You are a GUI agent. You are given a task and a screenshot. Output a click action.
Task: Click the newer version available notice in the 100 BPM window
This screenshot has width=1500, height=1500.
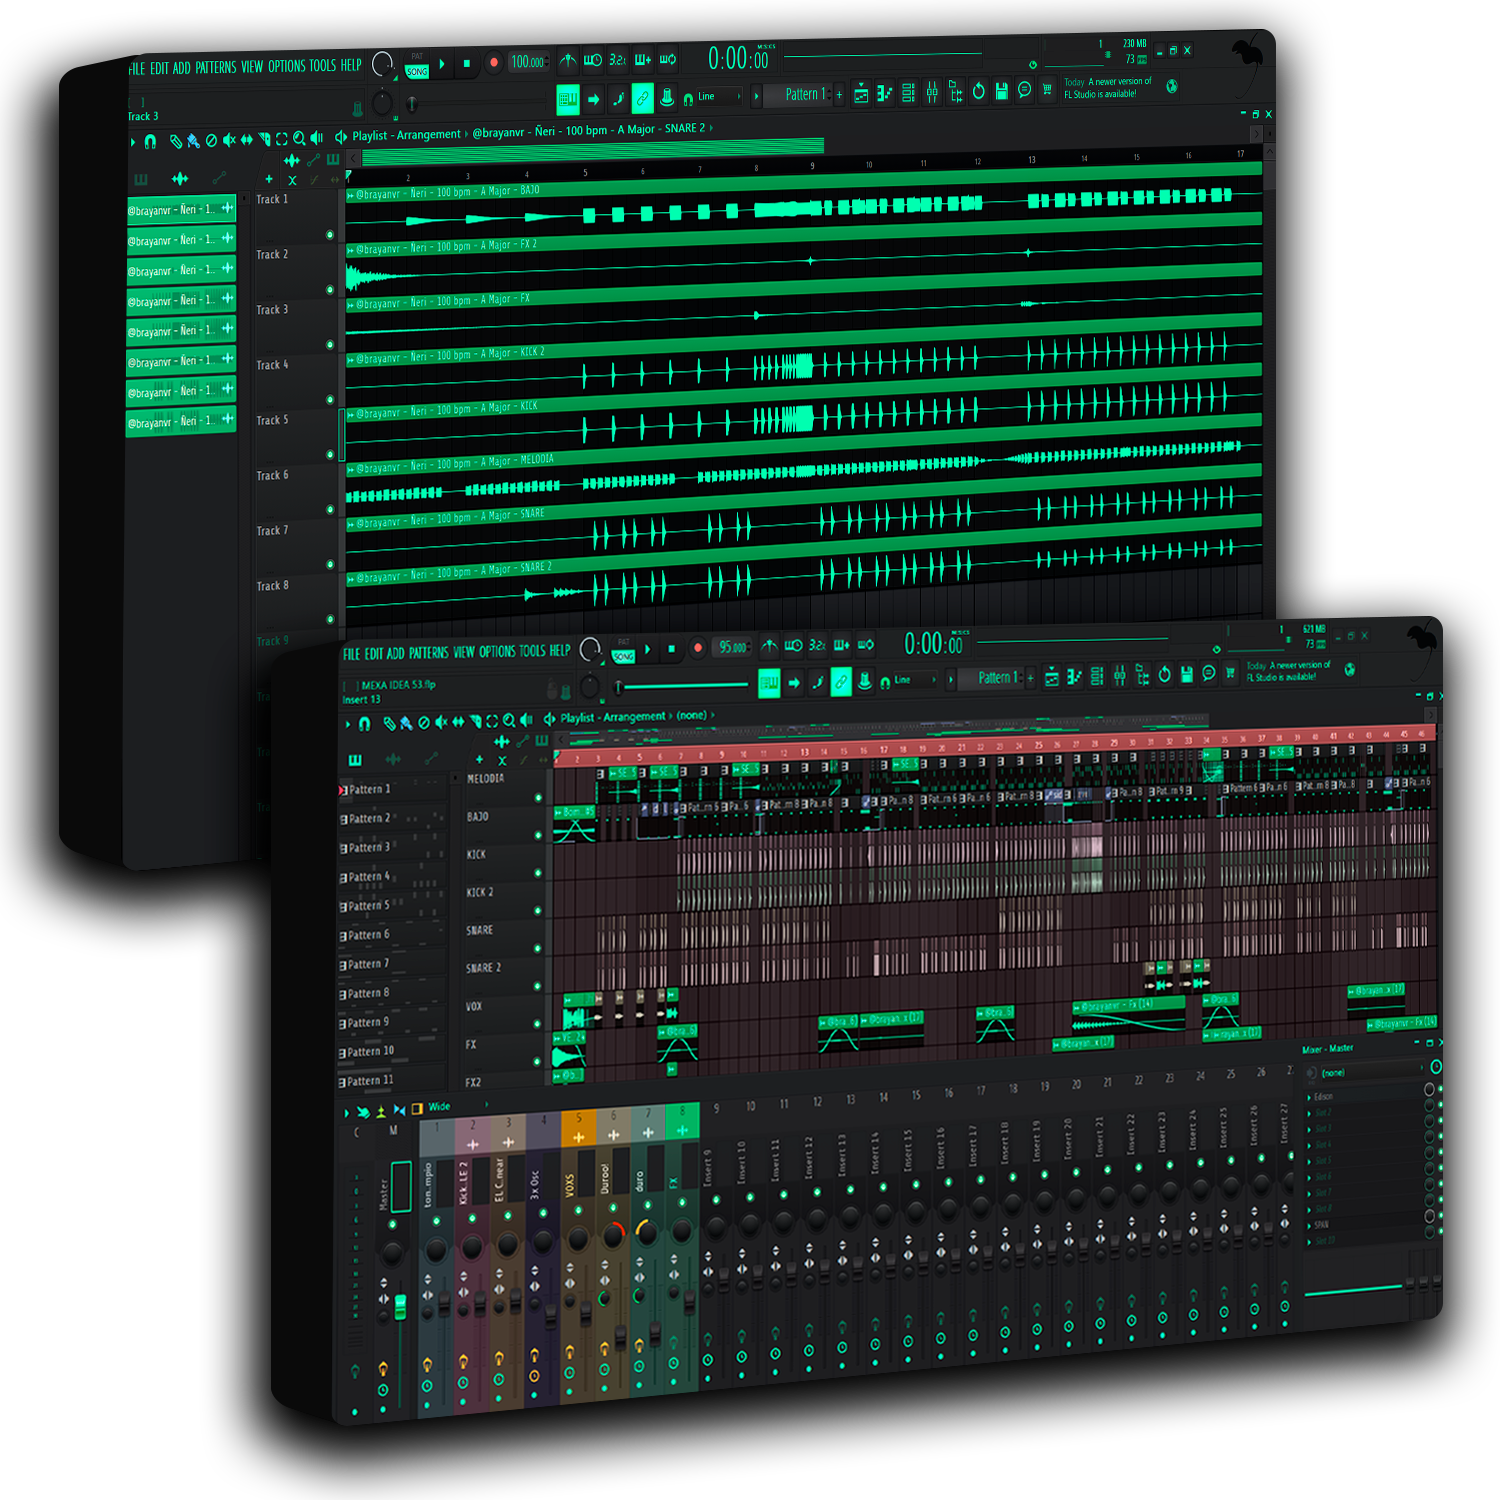1108,88
